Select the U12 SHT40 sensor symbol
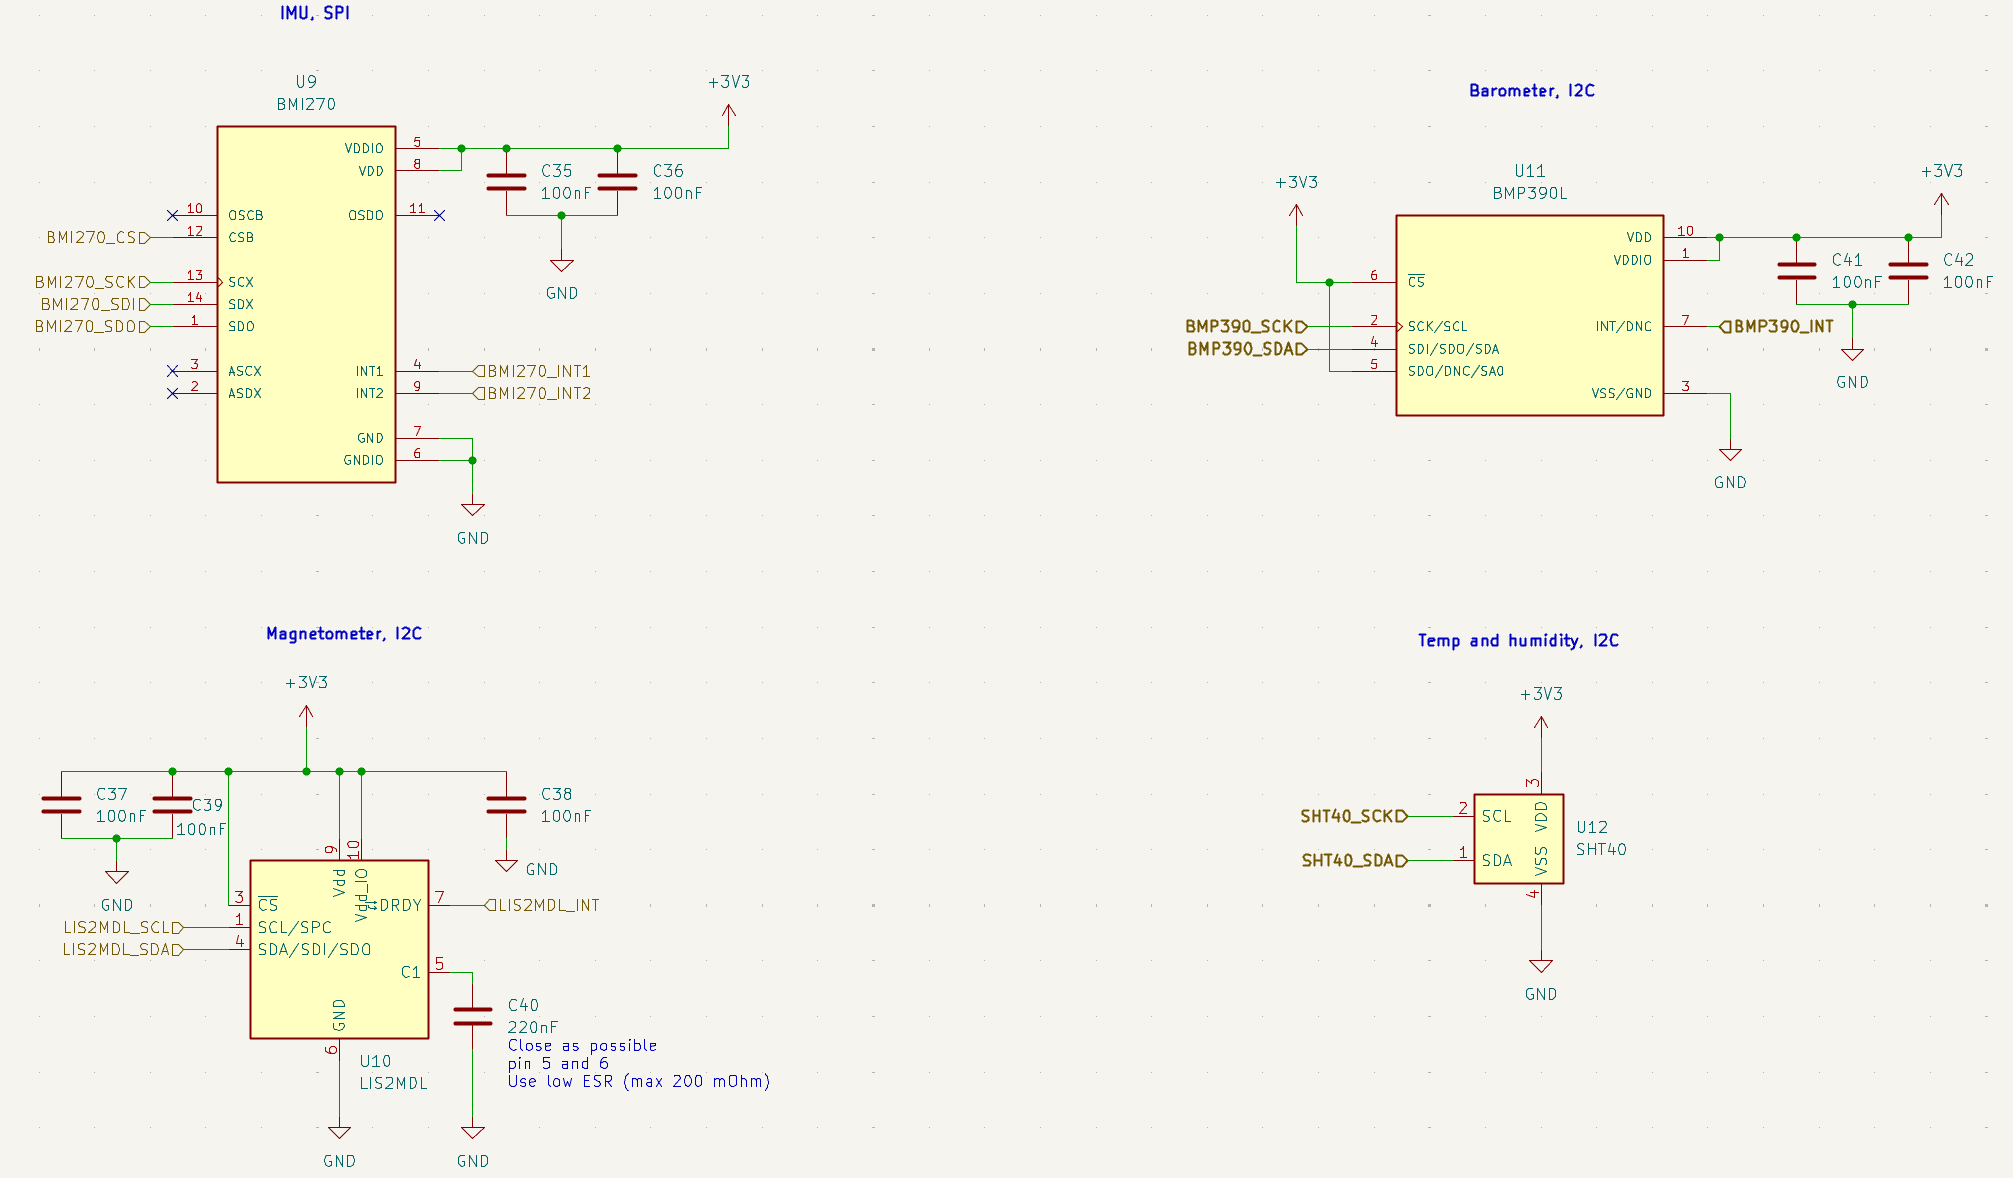The height and width of the screenshot is (1178, 2013). 1517,839
